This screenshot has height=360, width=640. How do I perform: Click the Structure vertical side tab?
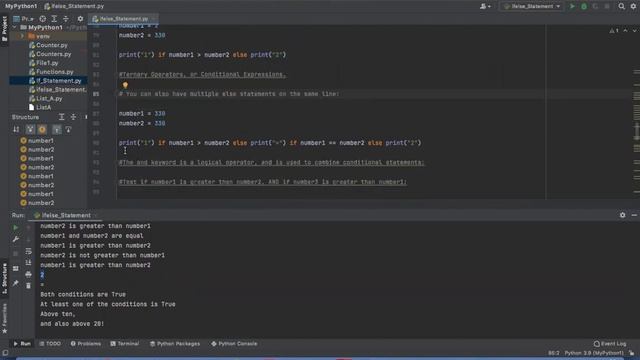point(4,278)
